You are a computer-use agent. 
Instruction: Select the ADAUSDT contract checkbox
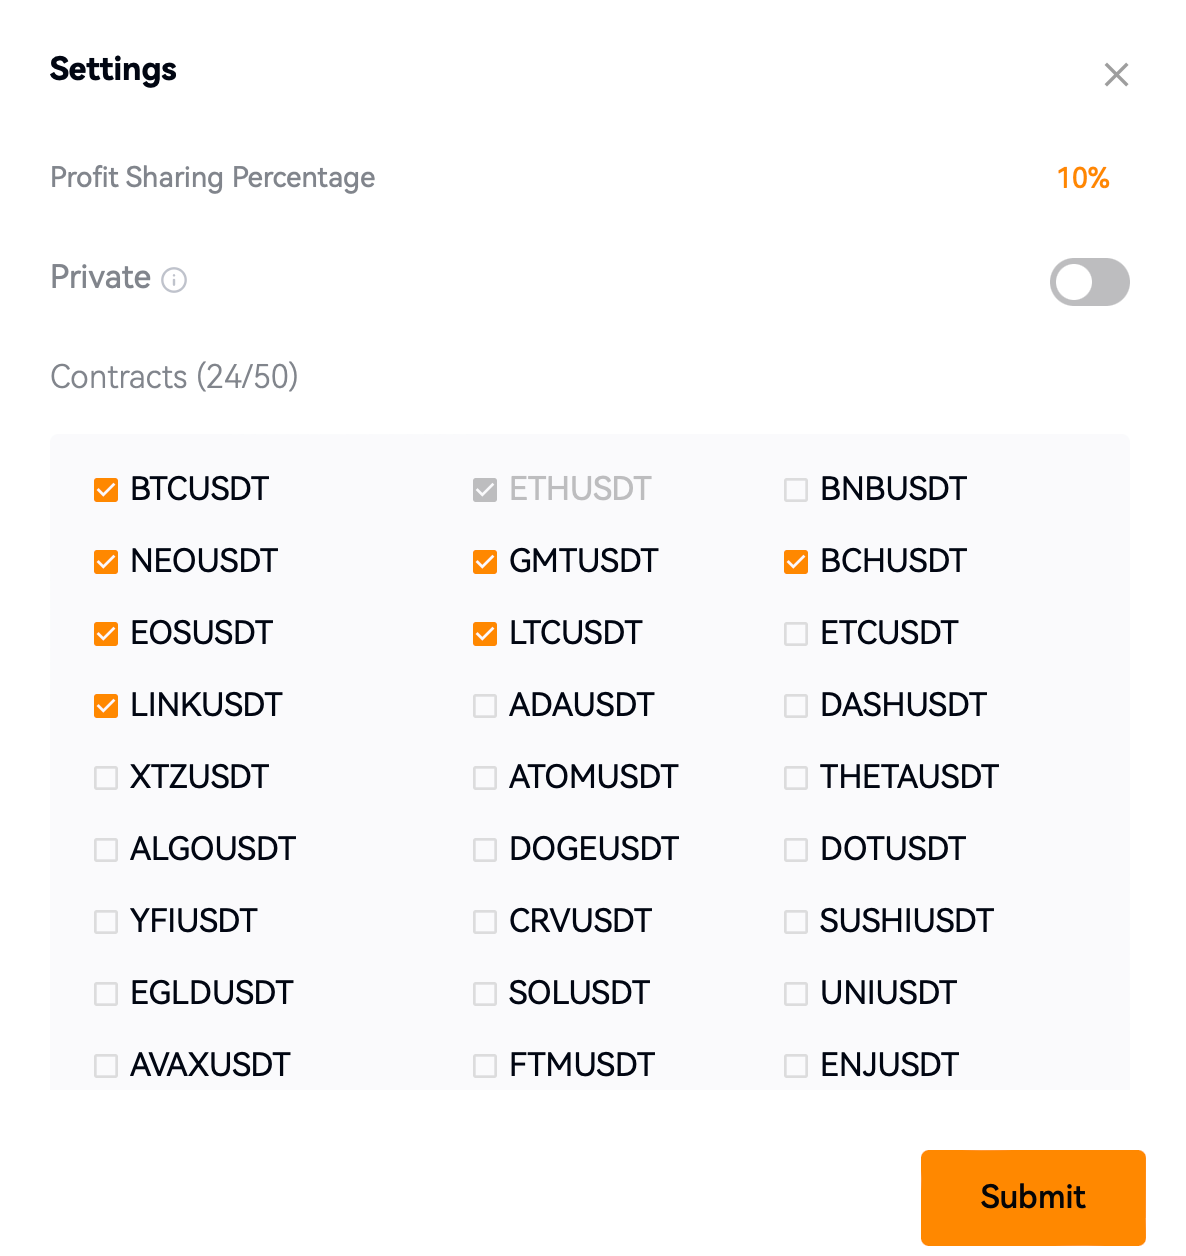point(485,706)
